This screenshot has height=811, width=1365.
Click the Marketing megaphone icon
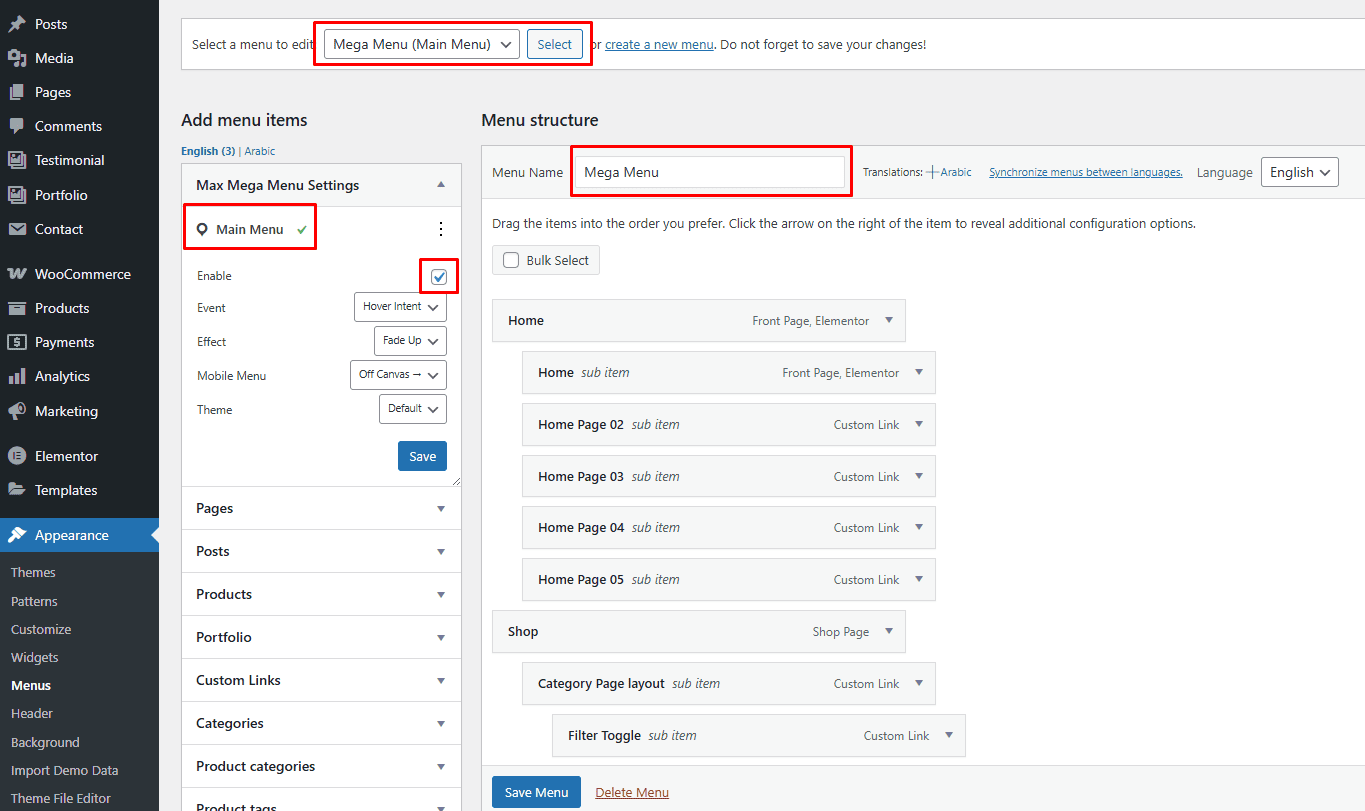17,411
